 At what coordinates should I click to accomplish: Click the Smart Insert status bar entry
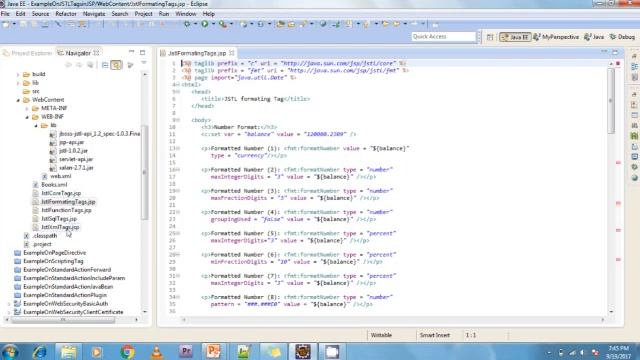pyautogui.click(x=435, y=335)
